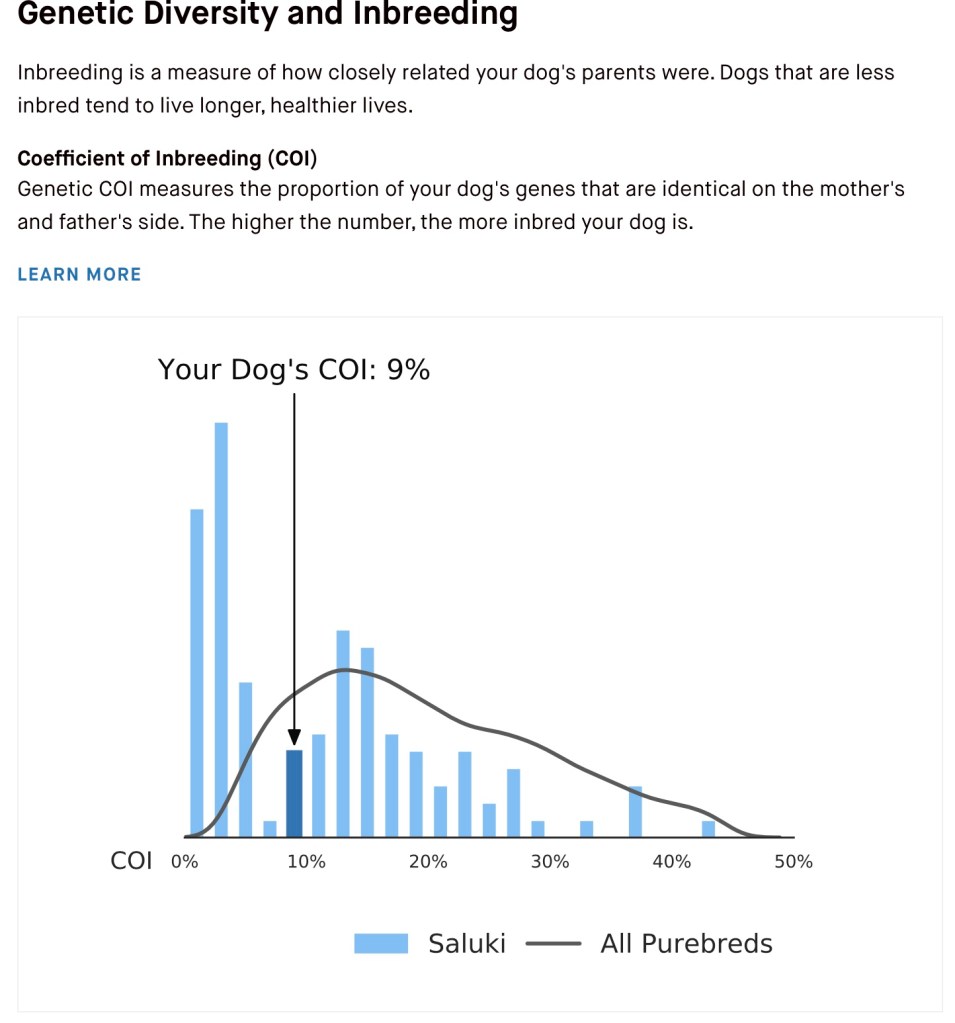This screenshot has height=1023, width=955.
Task: Click the "Genetic Diversity and Inbreeding" heading
Action: coord(268,14)
